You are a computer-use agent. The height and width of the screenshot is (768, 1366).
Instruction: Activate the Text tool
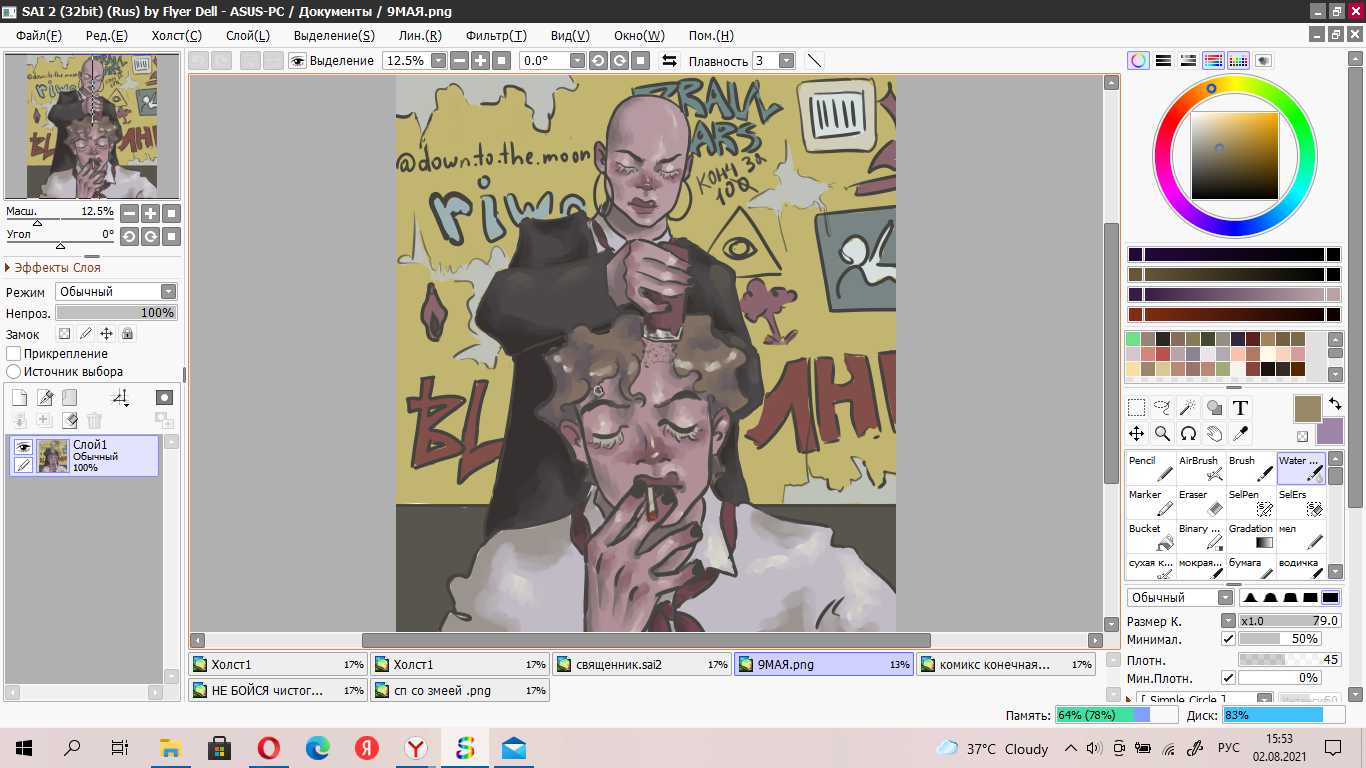click(x=1240, y=408)
